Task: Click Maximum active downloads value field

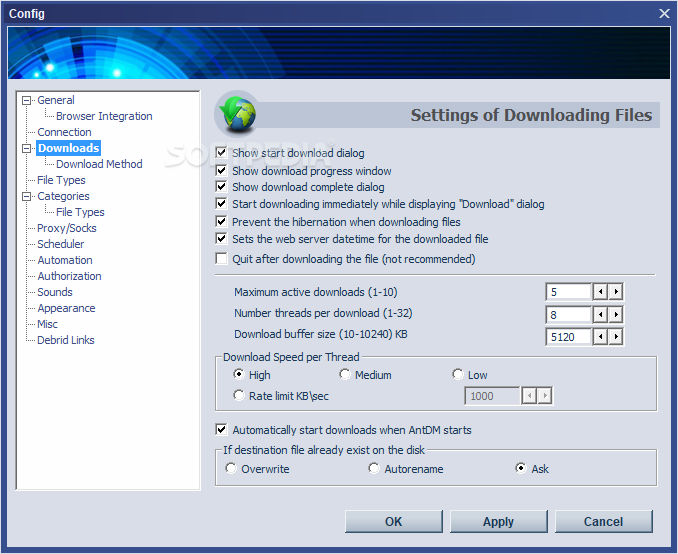Action: pos(568,292)
